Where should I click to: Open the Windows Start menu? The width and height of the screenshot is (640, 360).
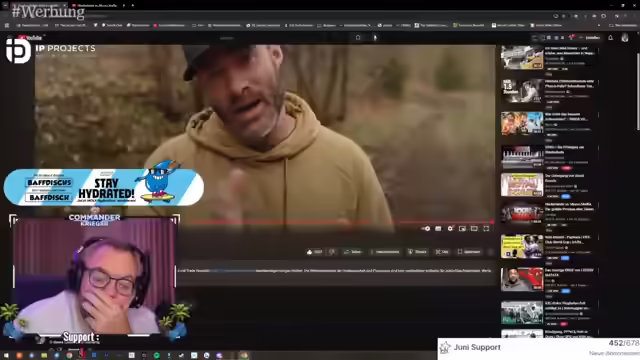pos(6,356)
